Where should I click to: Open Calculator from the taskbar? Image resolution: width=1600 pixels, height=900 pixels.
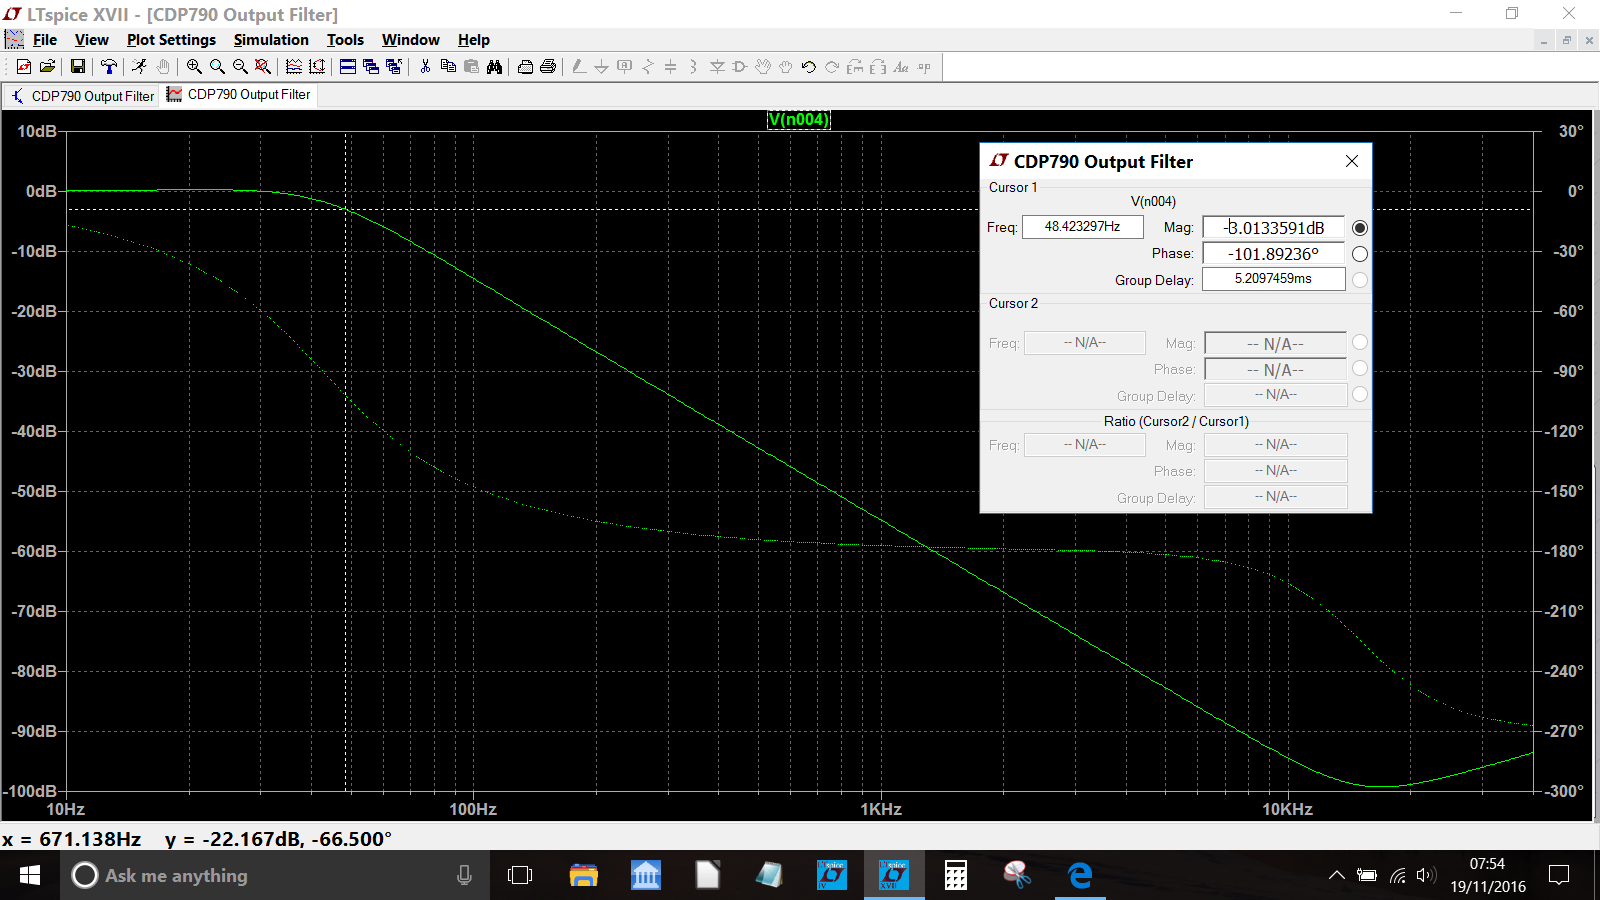pyautogui.click(x=956, y=876)
